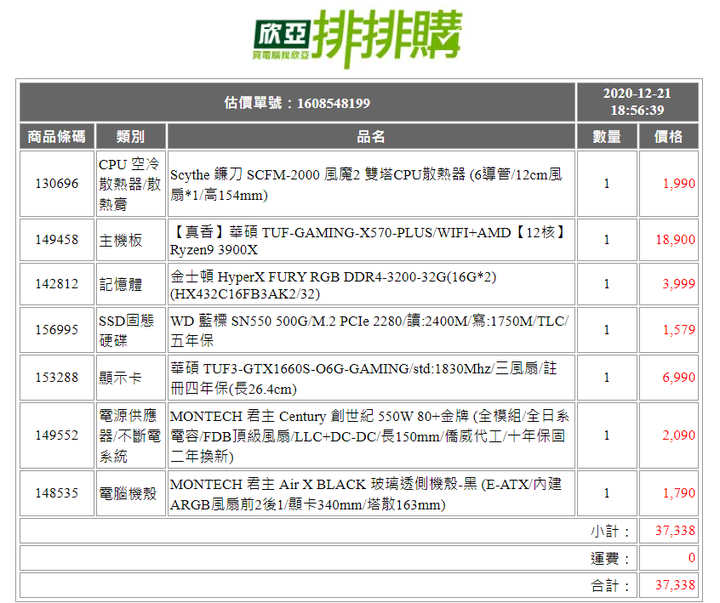Select product code 142812
Image resolution: width=720 pixels, height=603 pixels.
click(x=57, y=284)
